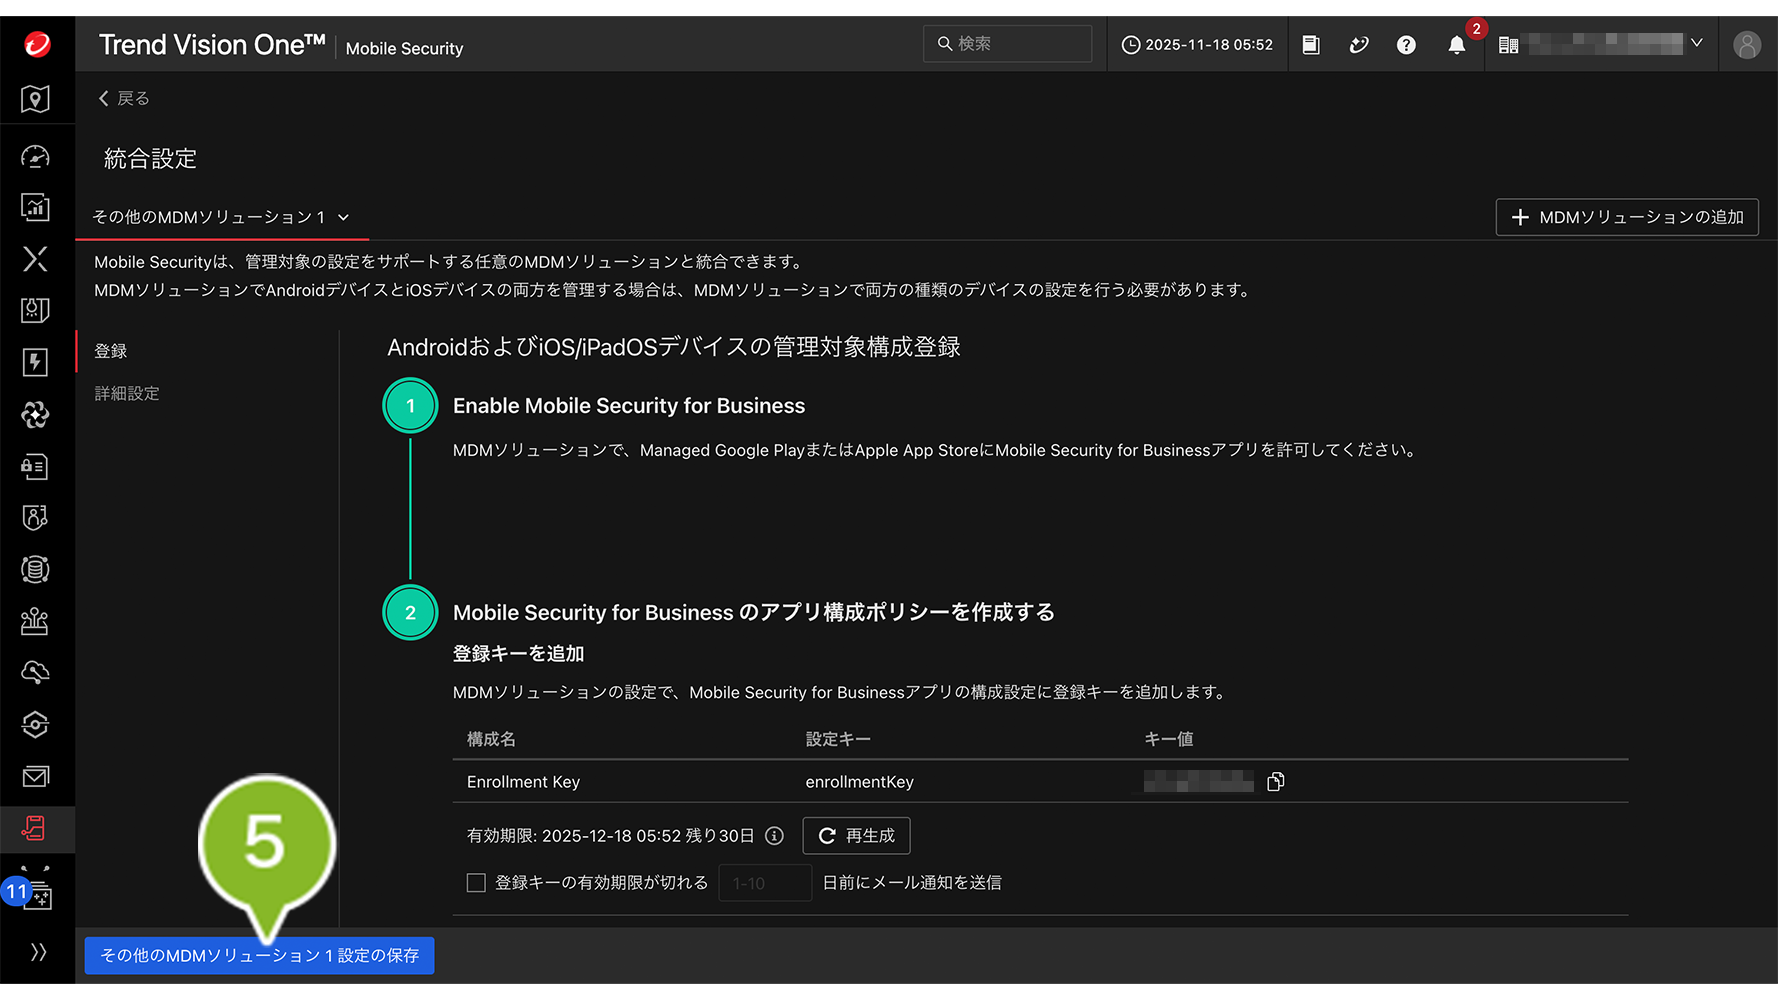Open the email envelope sidebar icon

point(35,777)
